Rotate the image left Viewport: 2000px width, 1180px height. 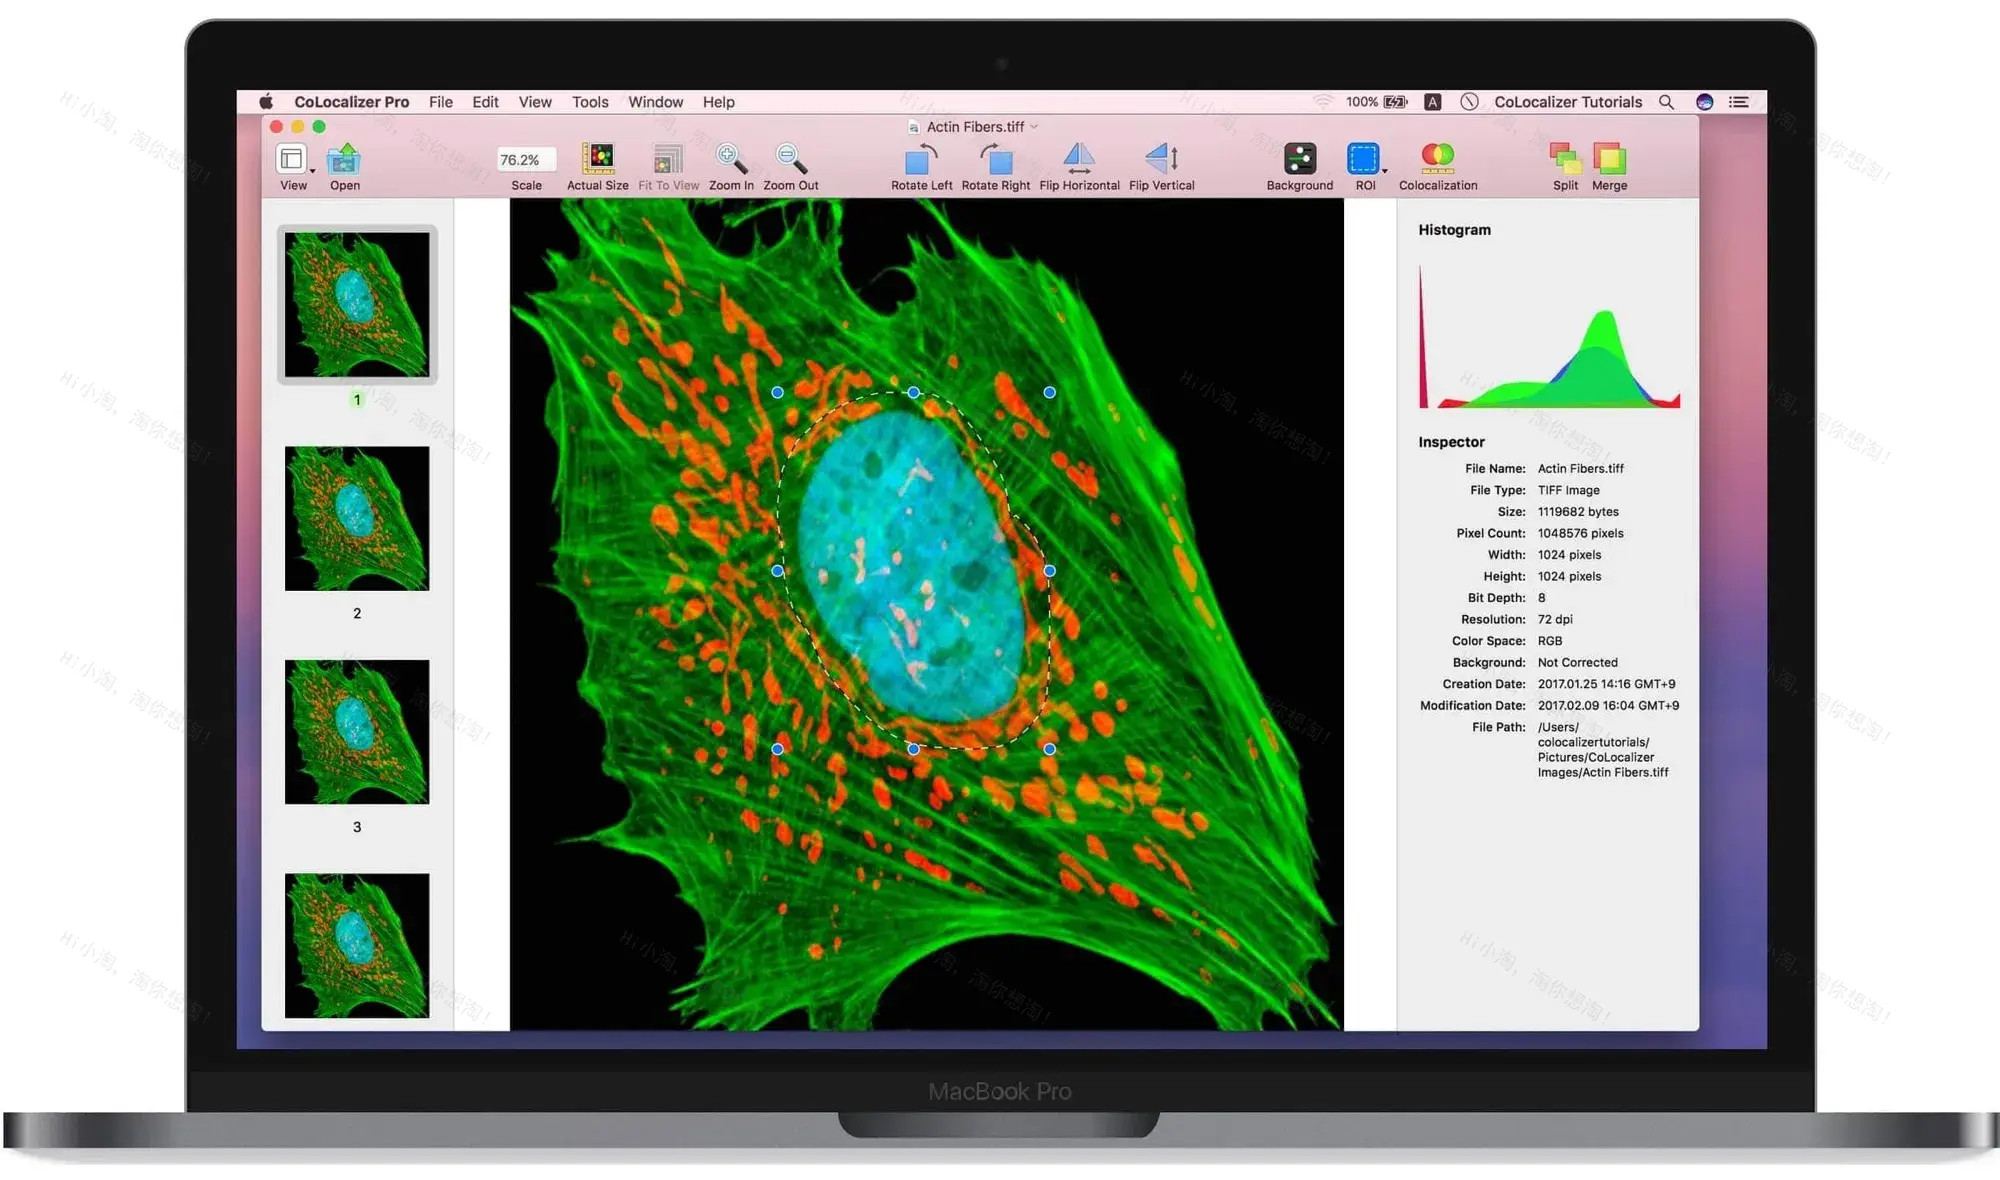coord(920,160)
